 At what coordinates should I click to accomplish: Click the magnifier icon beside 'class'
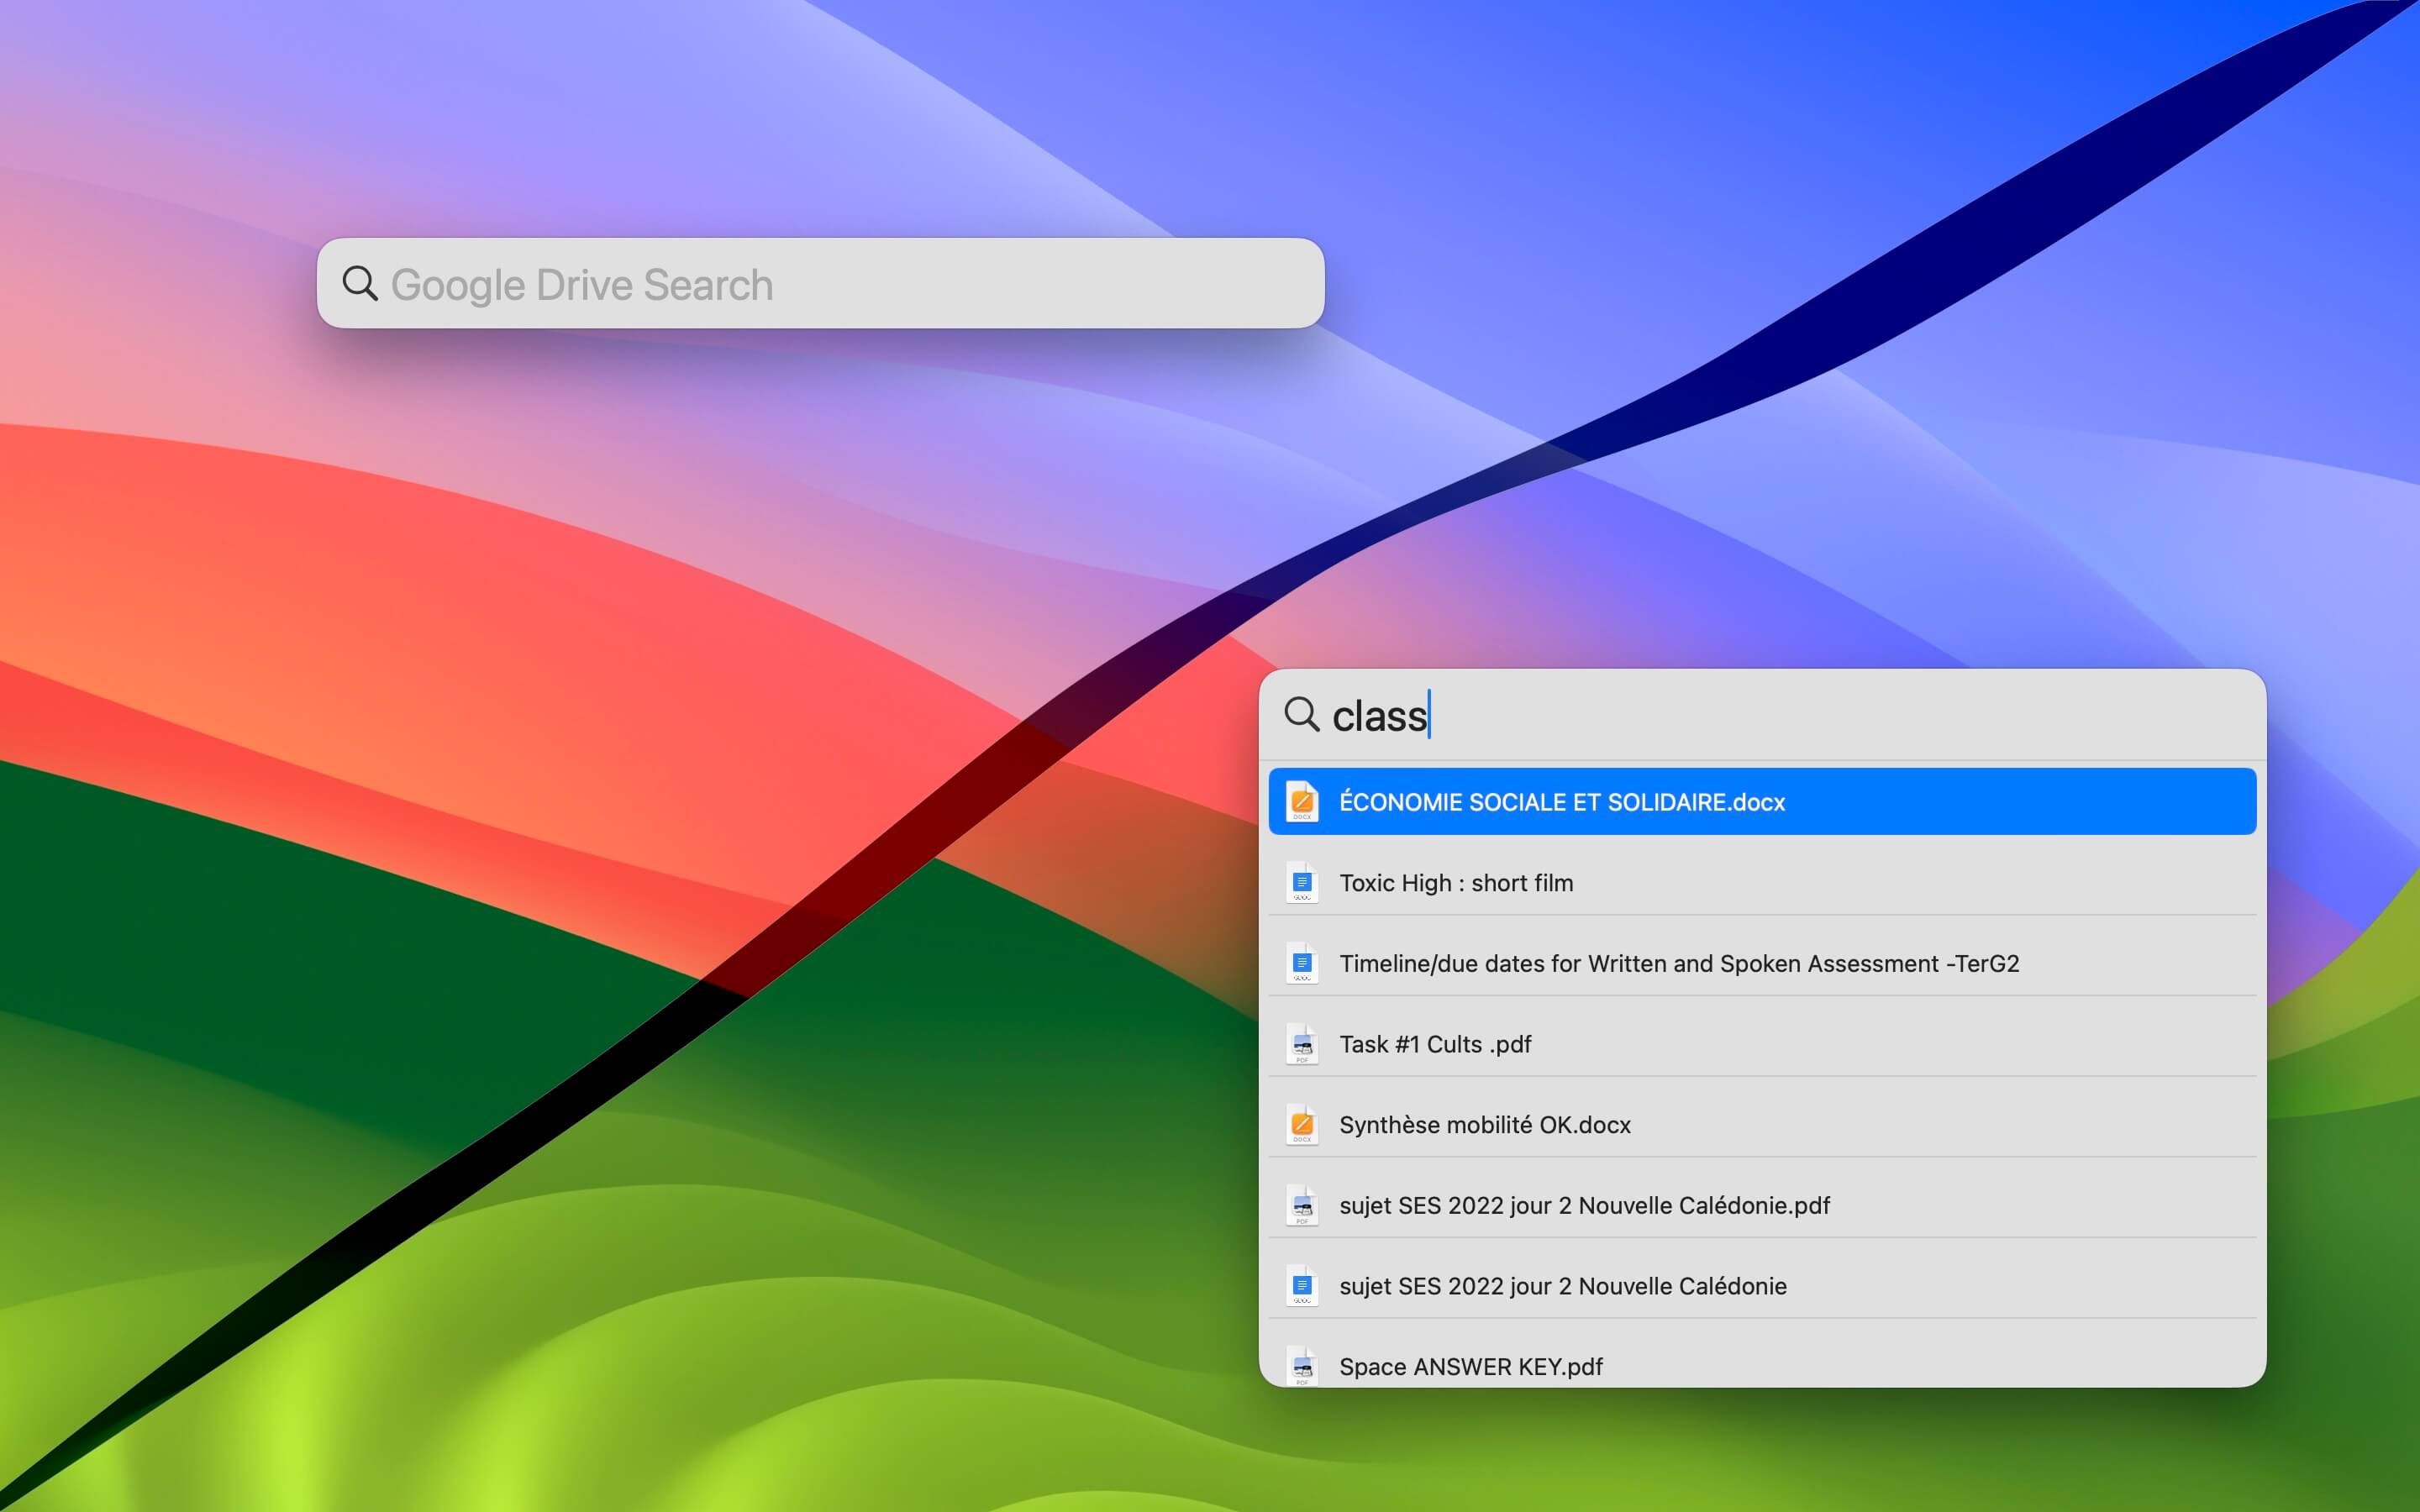(1302, 715)
